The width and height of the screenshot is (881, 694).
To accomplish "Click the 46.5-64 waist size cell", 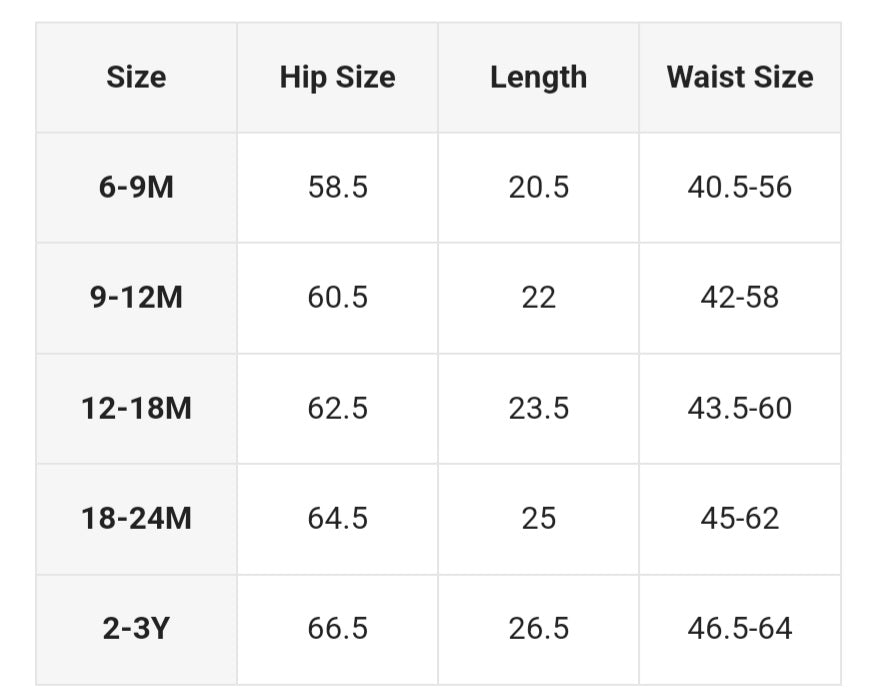I will (x=740, y=628).
